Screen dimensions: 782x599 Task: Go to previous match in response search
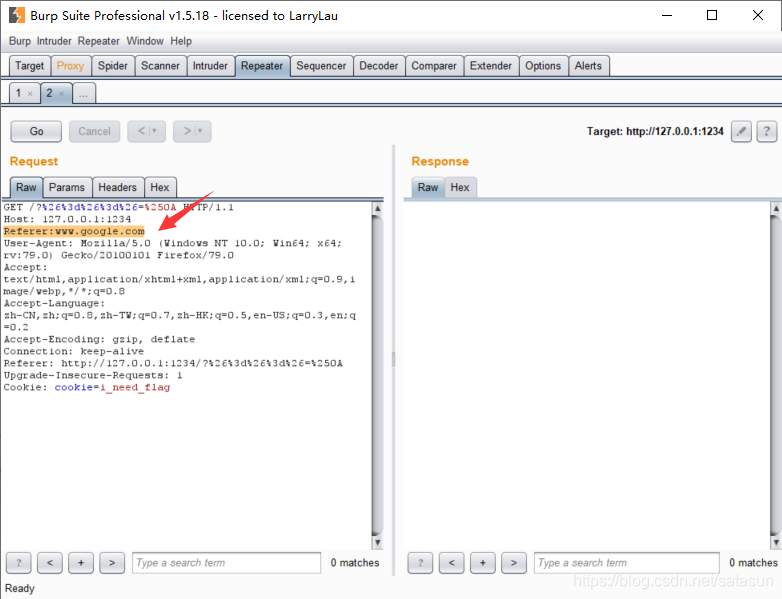pos(451,563)
